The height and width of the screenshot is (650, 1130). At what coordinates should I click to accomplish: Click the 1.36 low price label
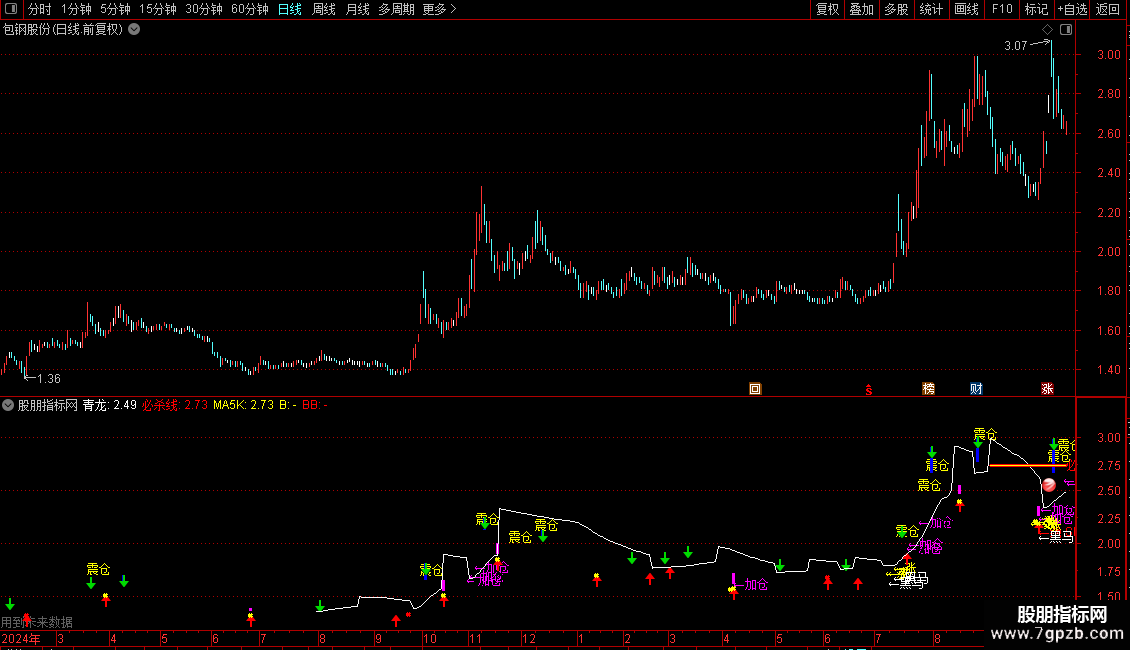(x=48, y=379)
